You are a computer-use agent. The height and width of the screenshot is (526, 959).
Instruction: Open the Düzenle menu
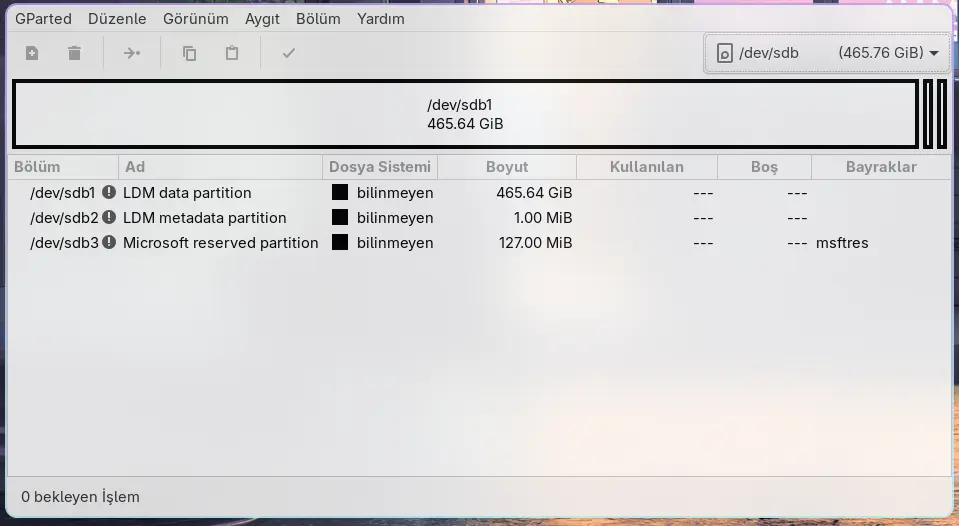tap(117, 19)
